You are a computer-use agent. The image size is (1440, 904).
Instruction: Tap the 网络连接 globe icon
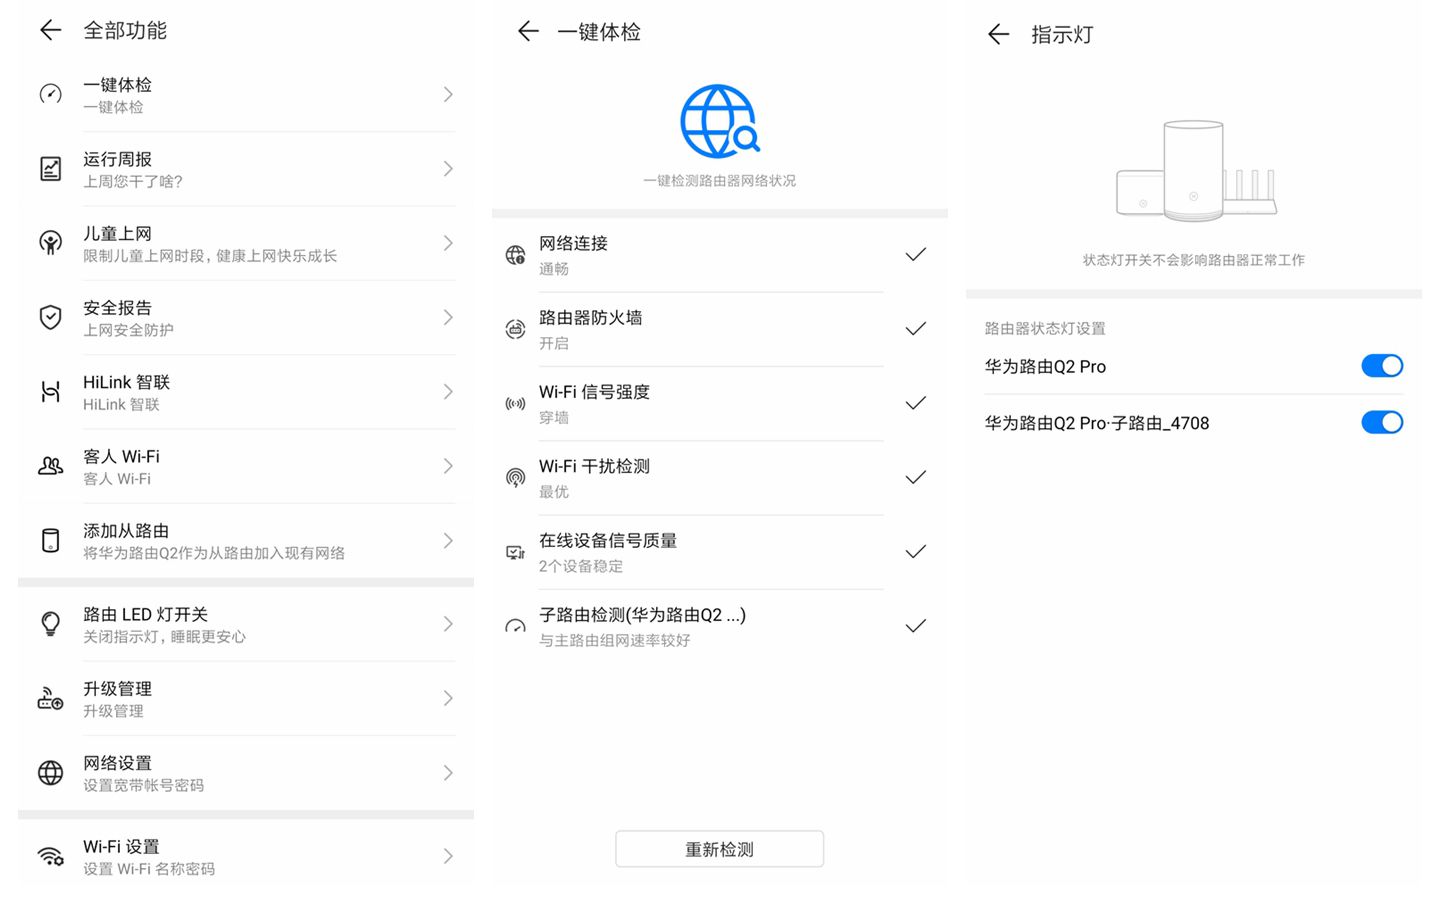pos(515,255)
